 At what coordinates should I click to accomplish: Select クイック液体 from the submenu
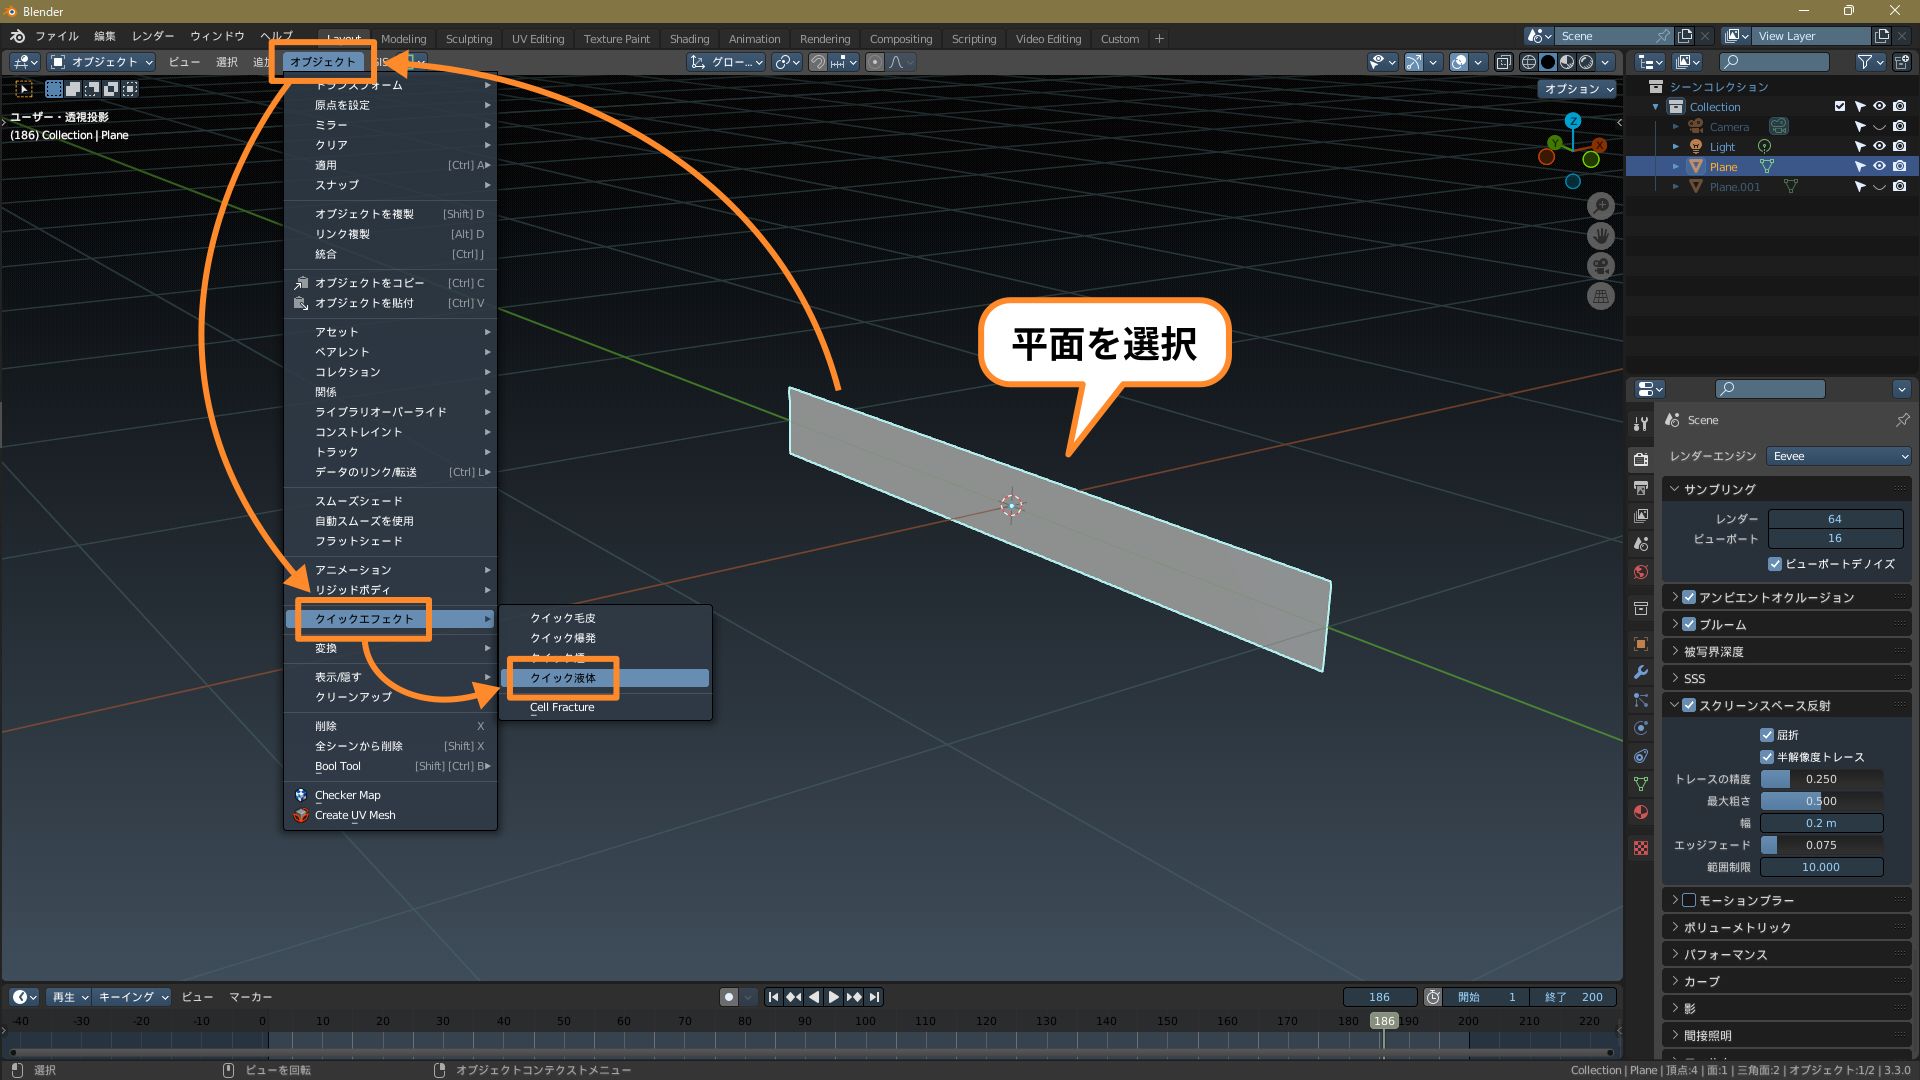click(563, 678)
